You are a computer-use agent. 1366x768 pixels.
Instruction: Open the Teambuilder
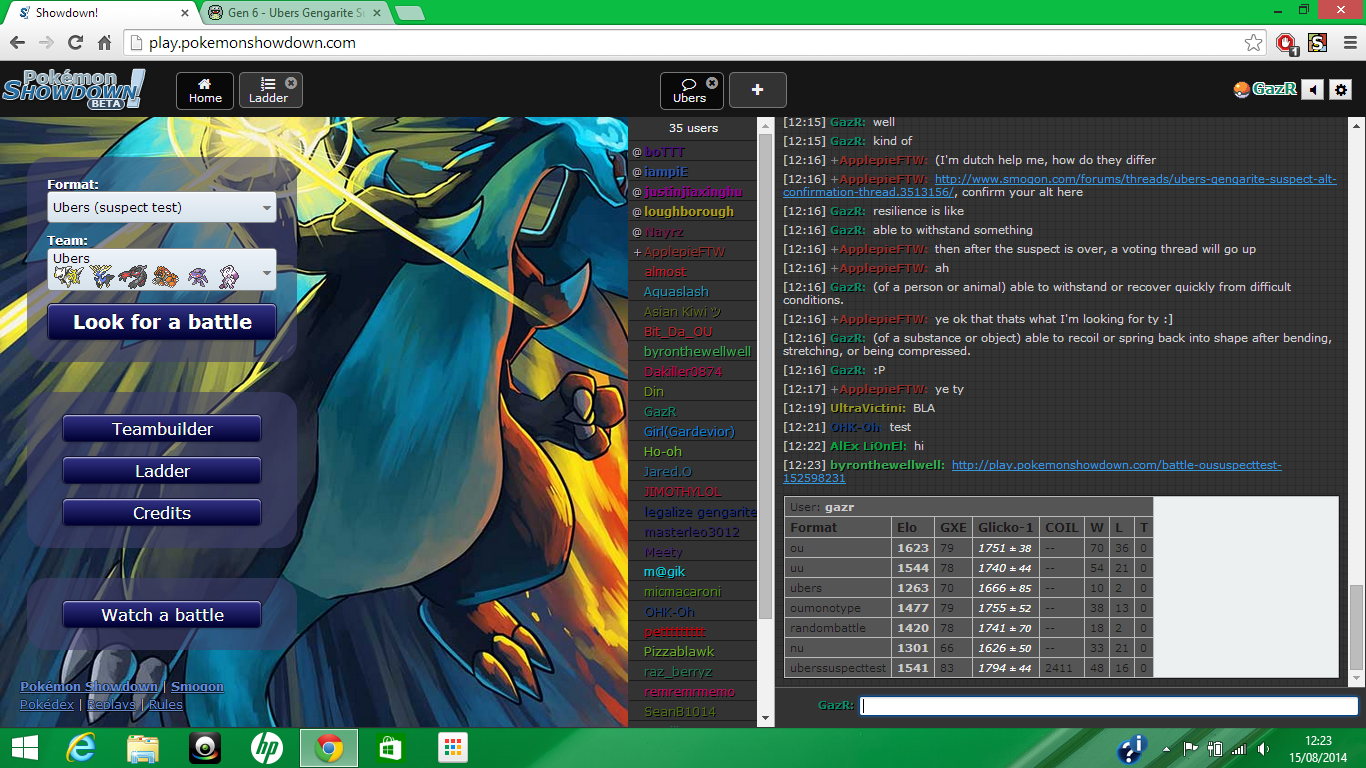tap(162, 429)
